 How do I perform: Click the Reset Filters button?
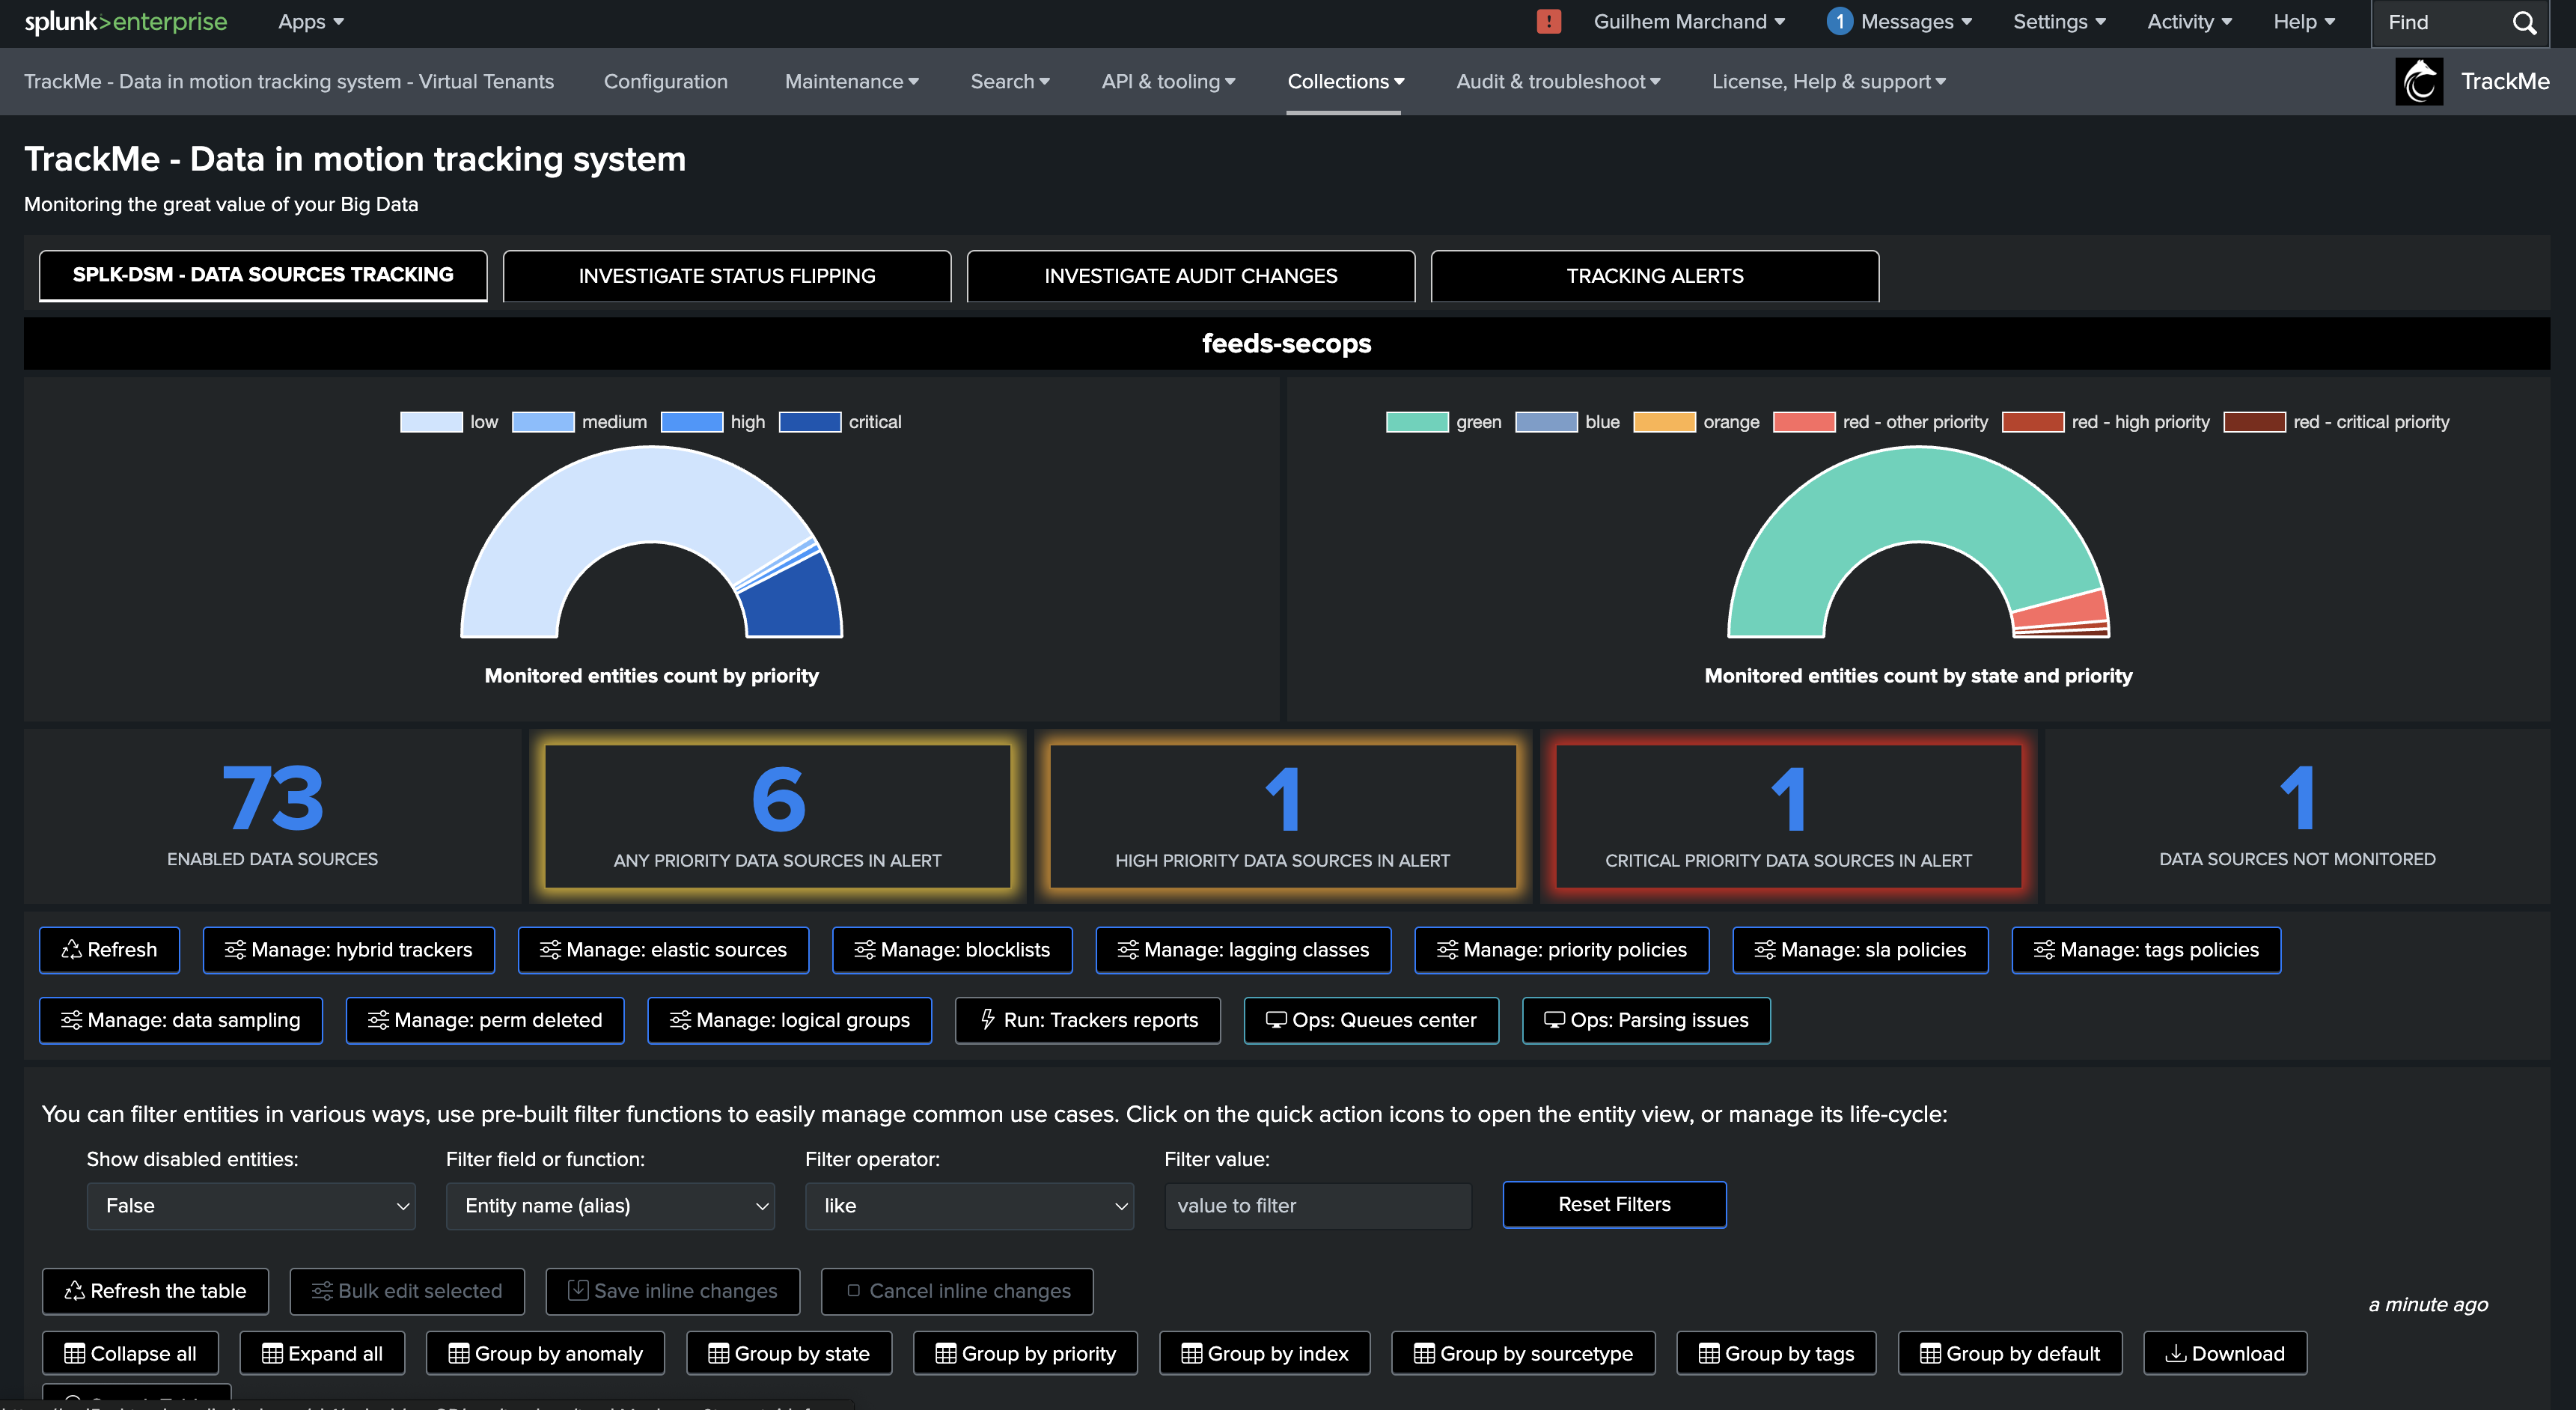coord(1614,1204)
